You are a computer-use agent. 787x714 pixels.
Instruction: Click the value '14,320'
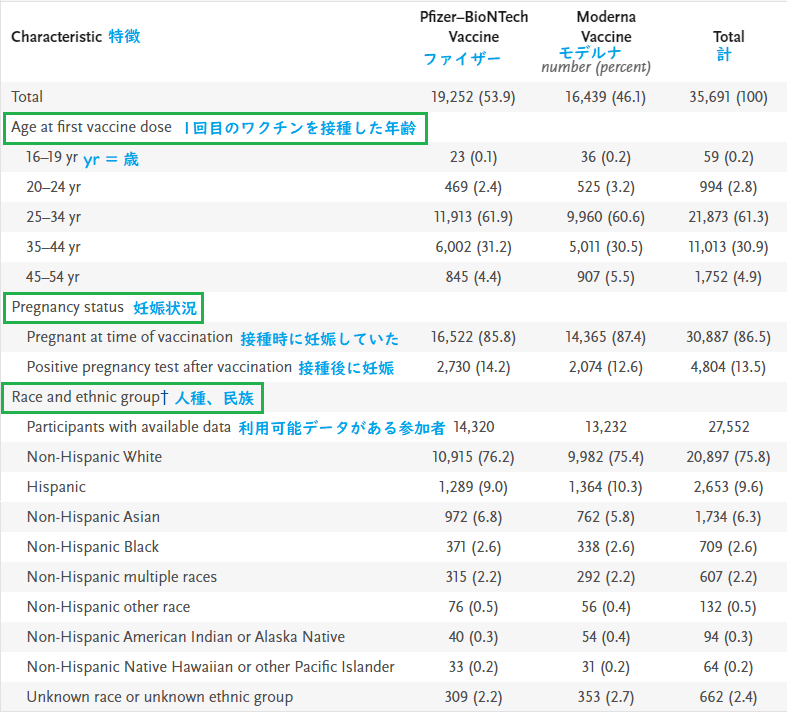coord(473,427)
